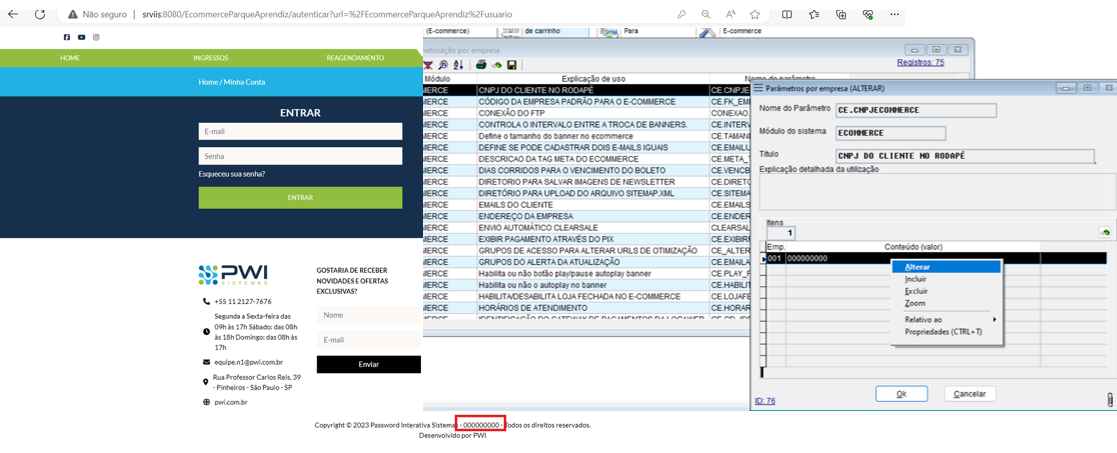Click the Facebook icon in site header
1117x453 pixels.
67,37
